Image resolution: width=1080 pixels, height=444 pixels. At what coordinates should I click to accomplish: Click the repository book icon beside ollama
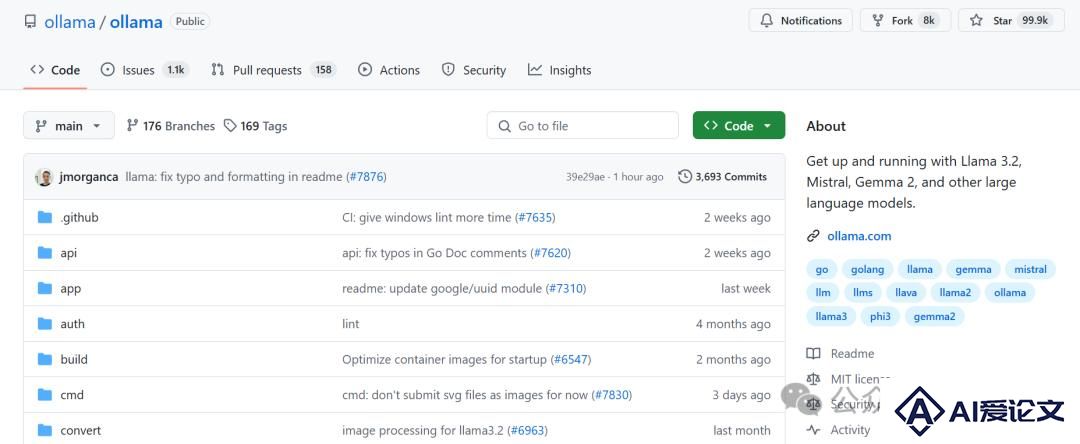tap(30, 21)
